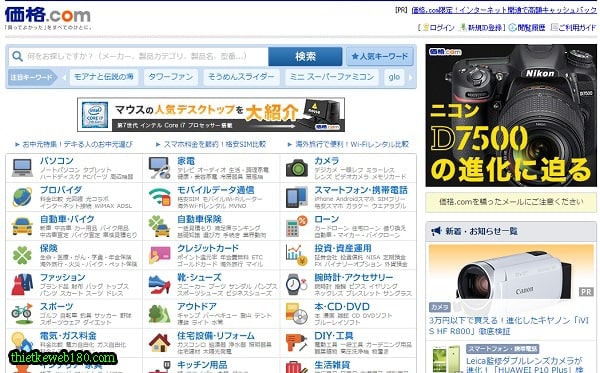Click the プロバイダ globe icon
The image size is (600, 373).
22,197
